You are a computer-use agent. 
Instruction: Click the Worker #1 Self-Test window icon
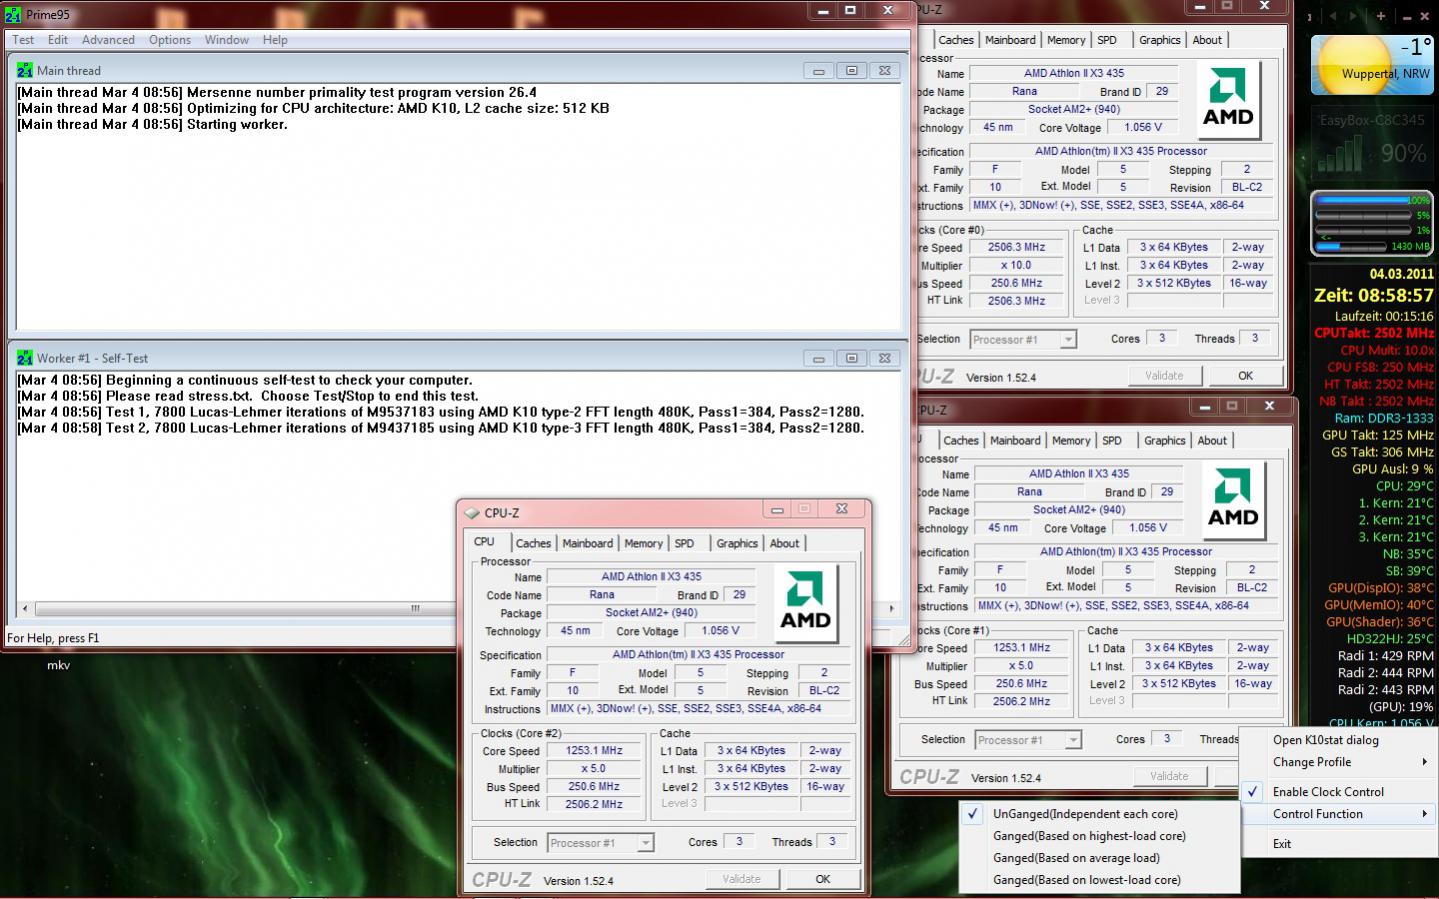(24, 357)
